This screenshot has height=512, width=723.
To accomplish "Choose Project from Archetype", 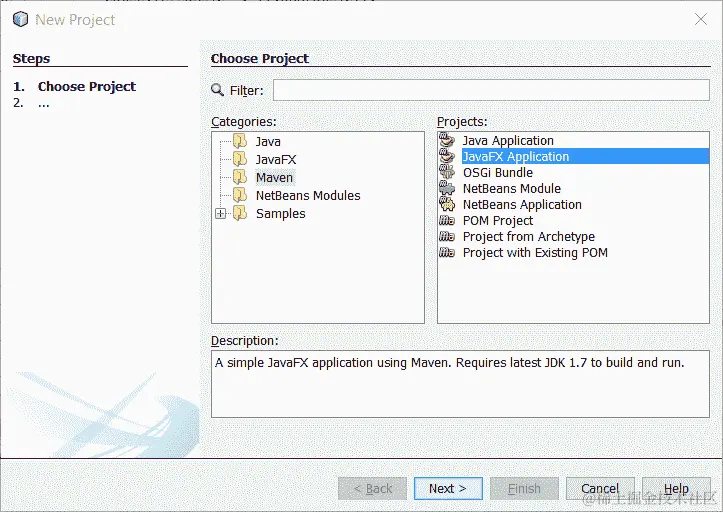I will click(529, 237).
